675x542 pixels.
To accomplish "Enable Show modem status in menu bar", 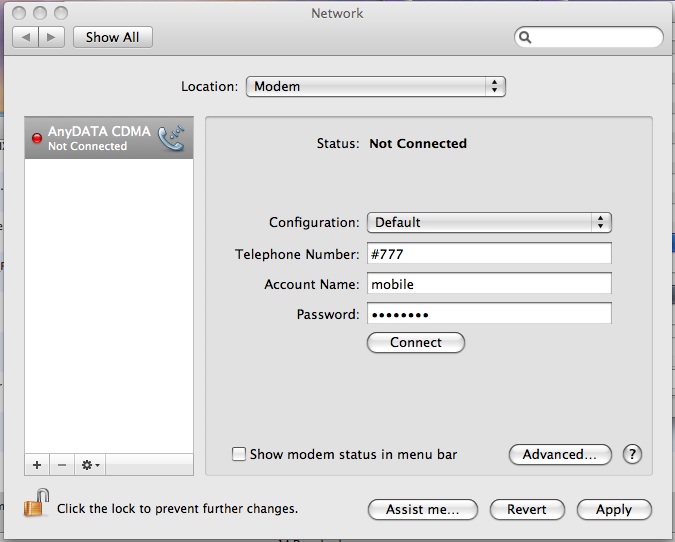I will pyautogui.click(x=239, y=454).
